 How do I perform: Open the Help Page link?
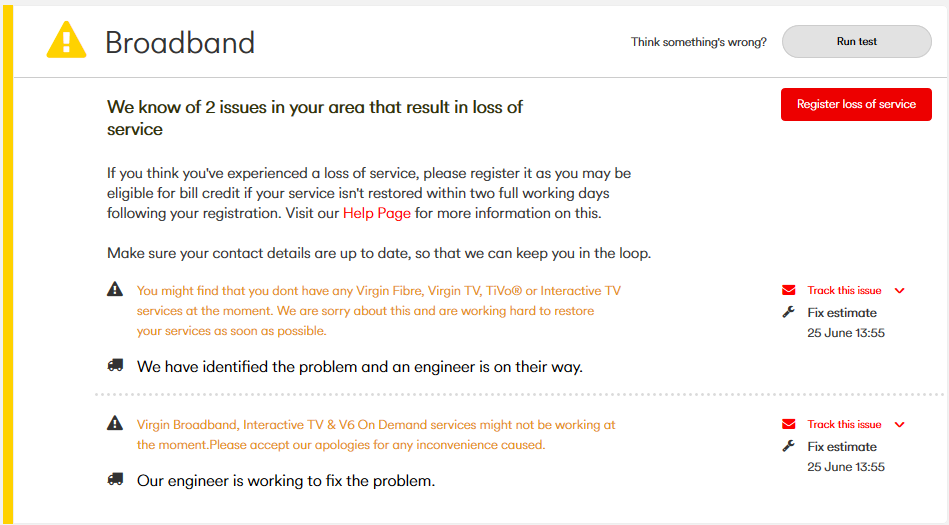tap(377, 213)
